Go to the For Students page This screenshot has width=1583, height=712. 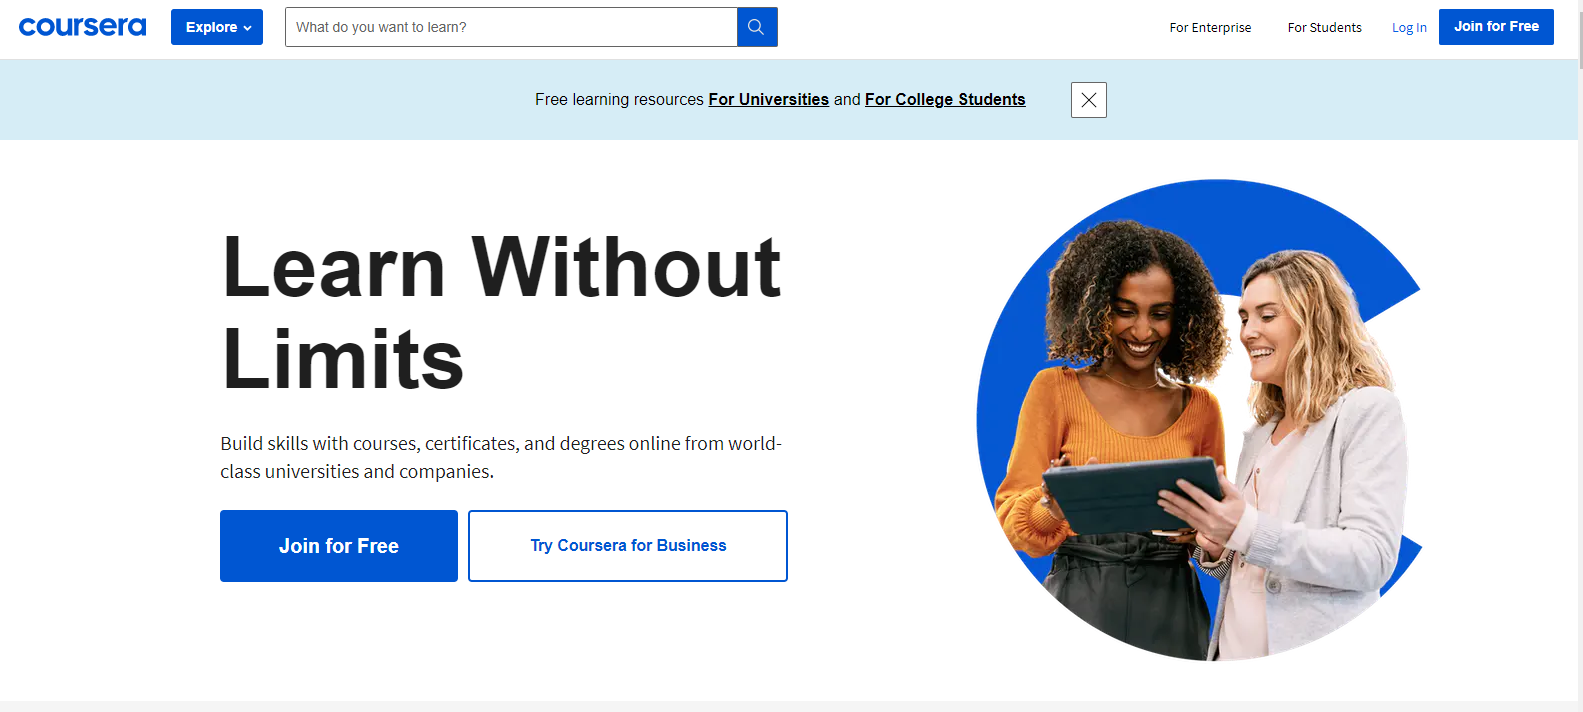[x=1324, y=28]
